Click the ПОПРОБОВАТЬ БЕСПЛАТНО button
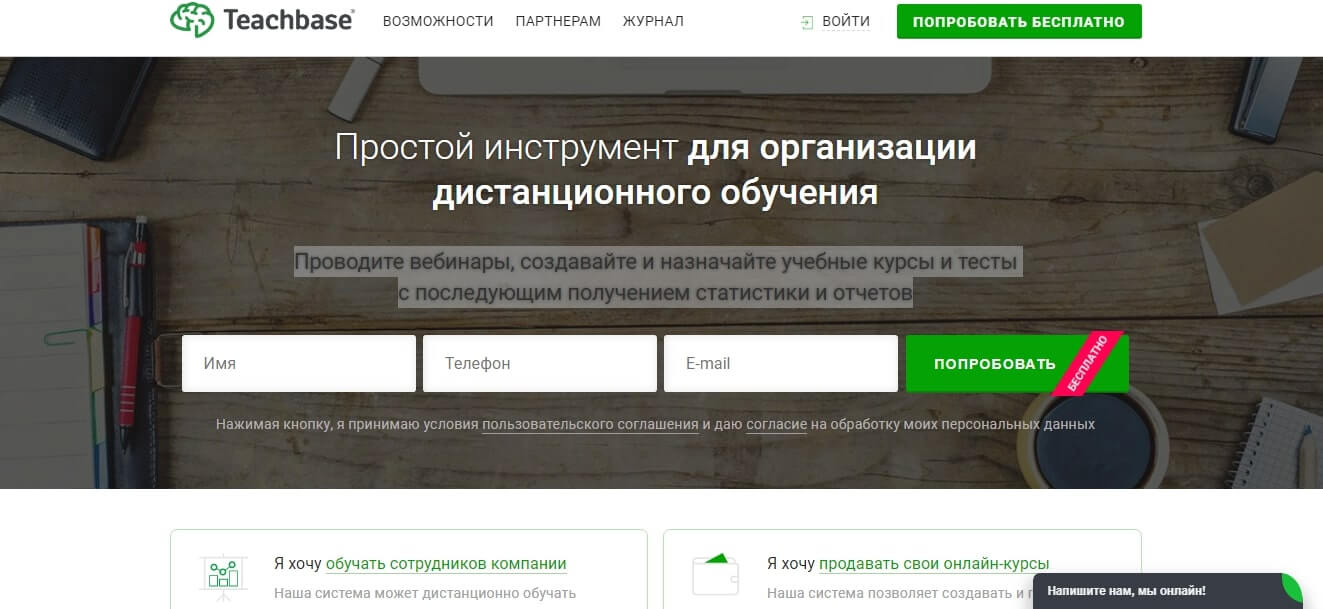This screenshot has width=1323, height=609. click(x=1019, y=20)
